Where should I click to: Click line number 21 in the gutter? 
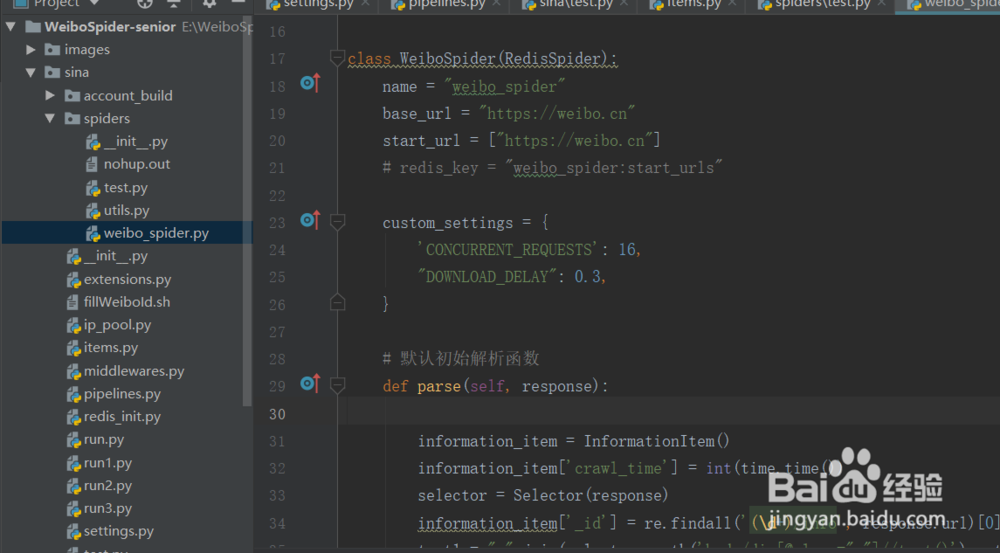277,168
